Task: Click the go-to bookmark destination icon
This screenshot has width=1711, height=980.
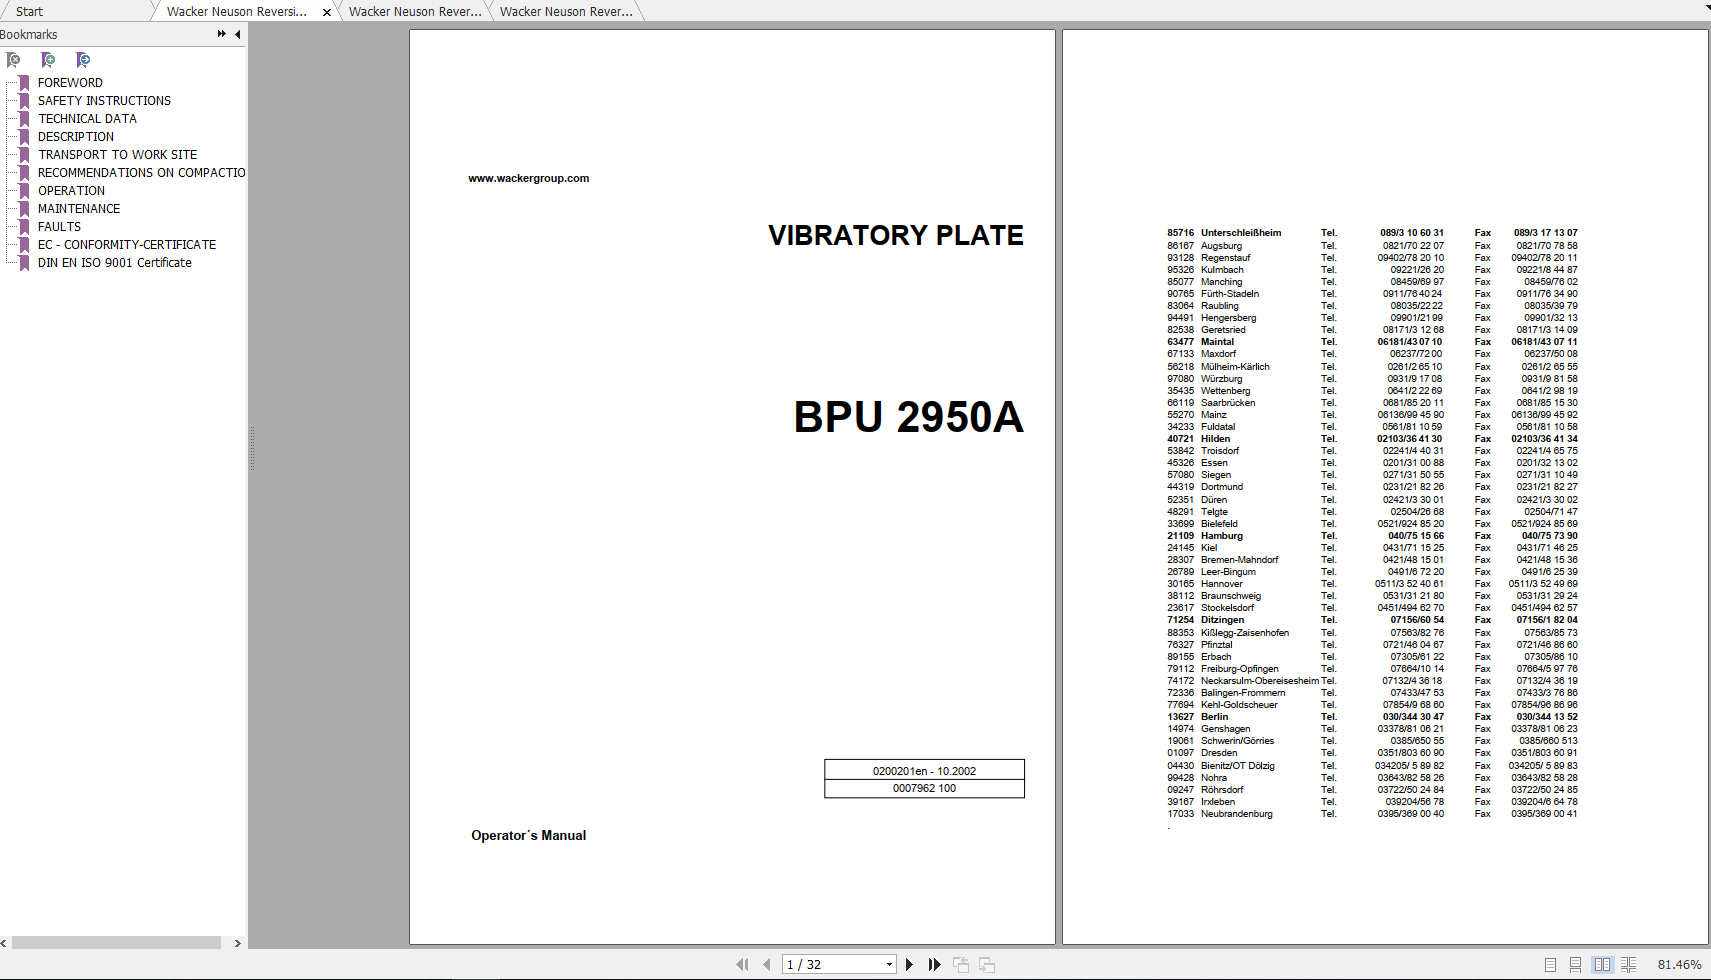Action: tap(83, 60)
